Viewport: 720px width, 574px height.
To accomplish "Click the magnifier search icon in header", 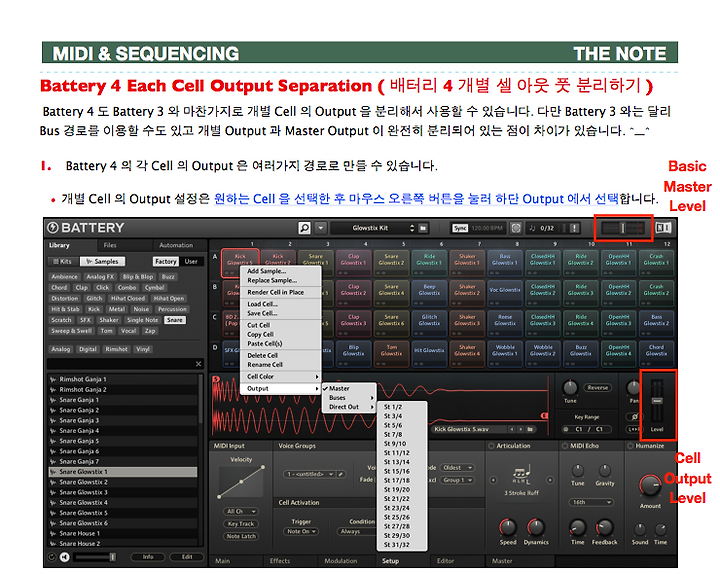I will point(304,228).
